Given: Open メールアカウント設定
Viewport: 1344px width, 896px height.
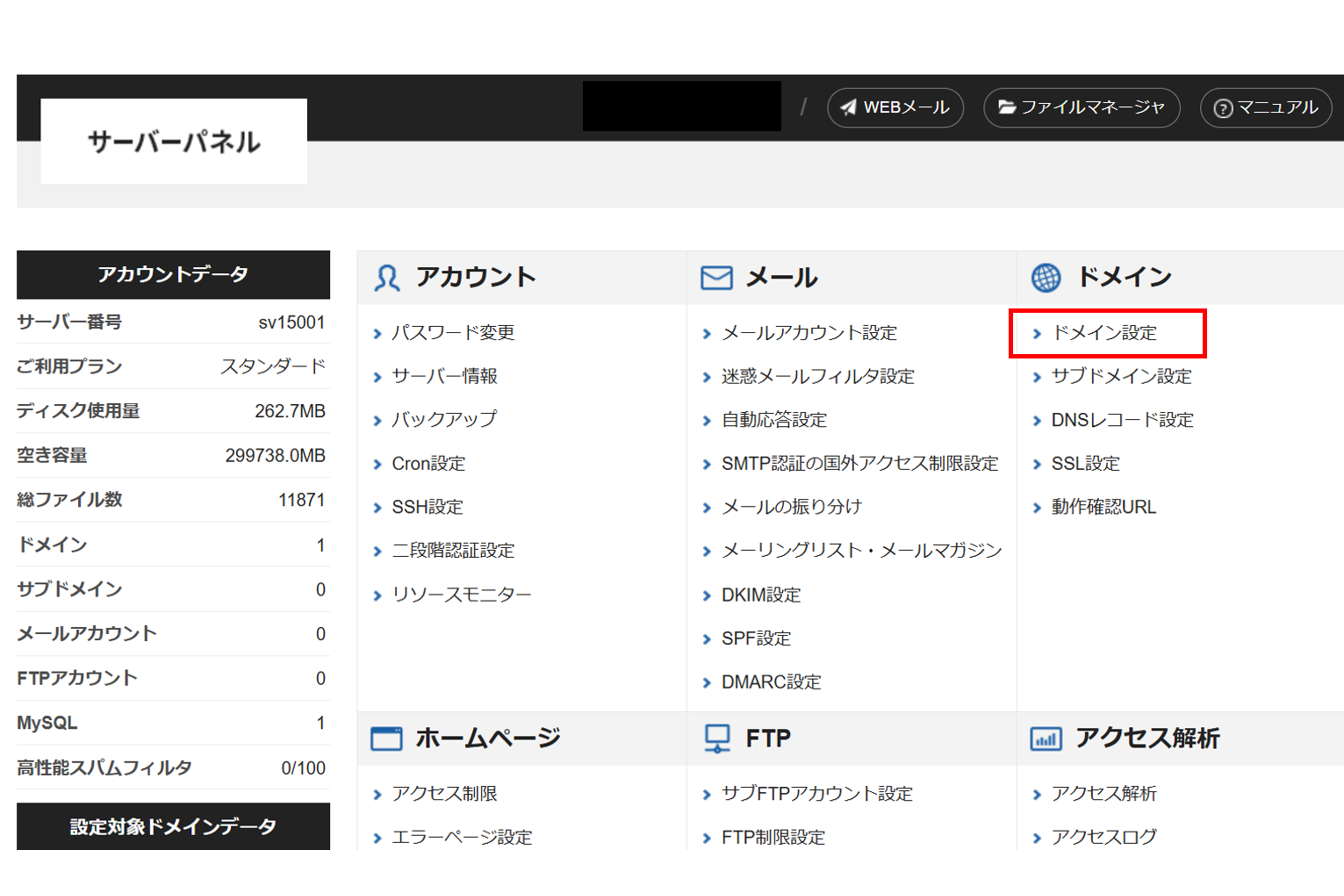Looking at the screenshot, I should pos(809,333).
